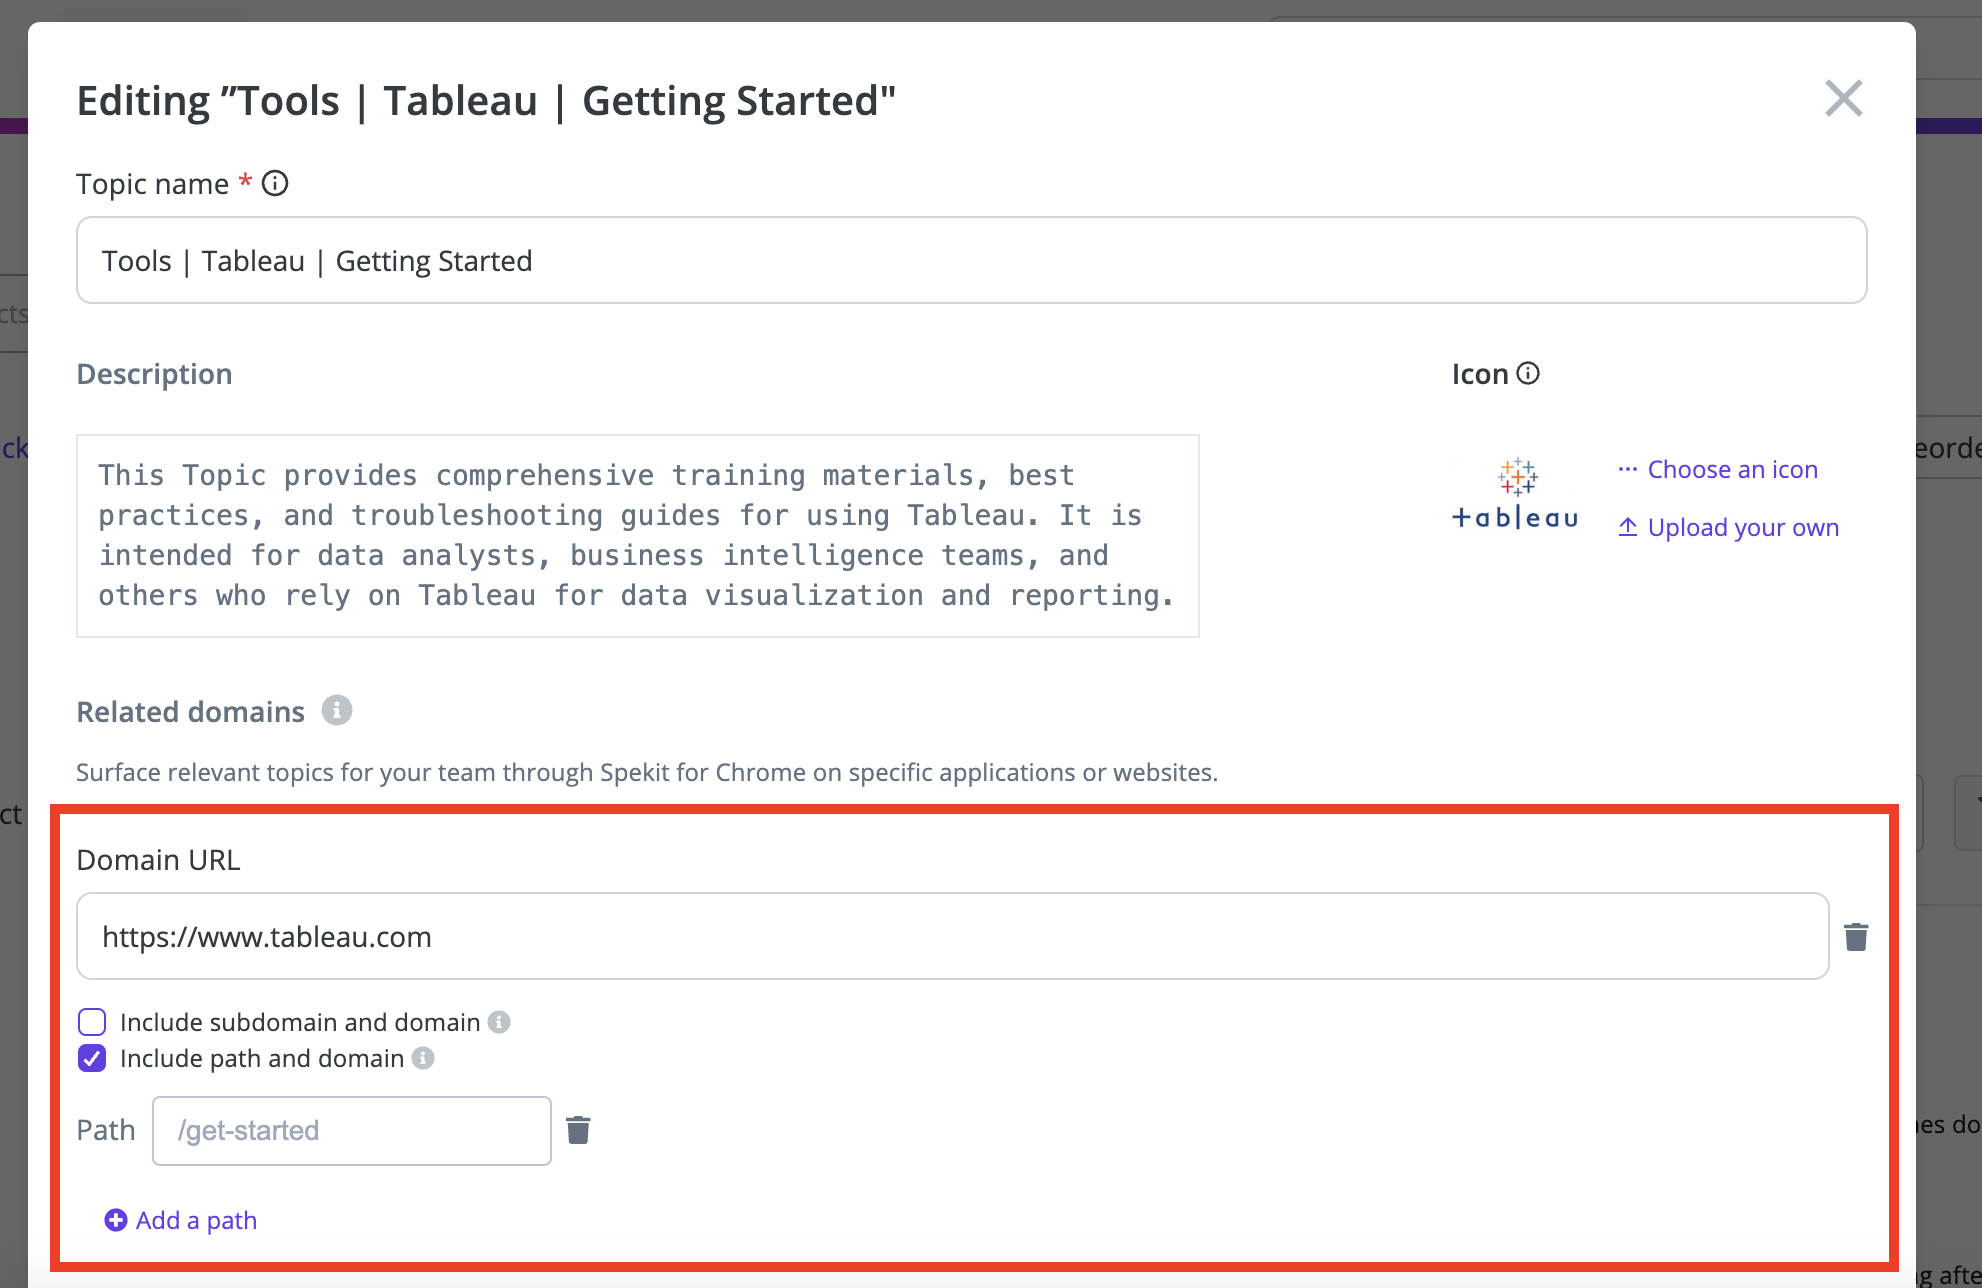Click inside the Description text area
The width and height of the screenshot is (1982, 1288).
tap(638, 536)
